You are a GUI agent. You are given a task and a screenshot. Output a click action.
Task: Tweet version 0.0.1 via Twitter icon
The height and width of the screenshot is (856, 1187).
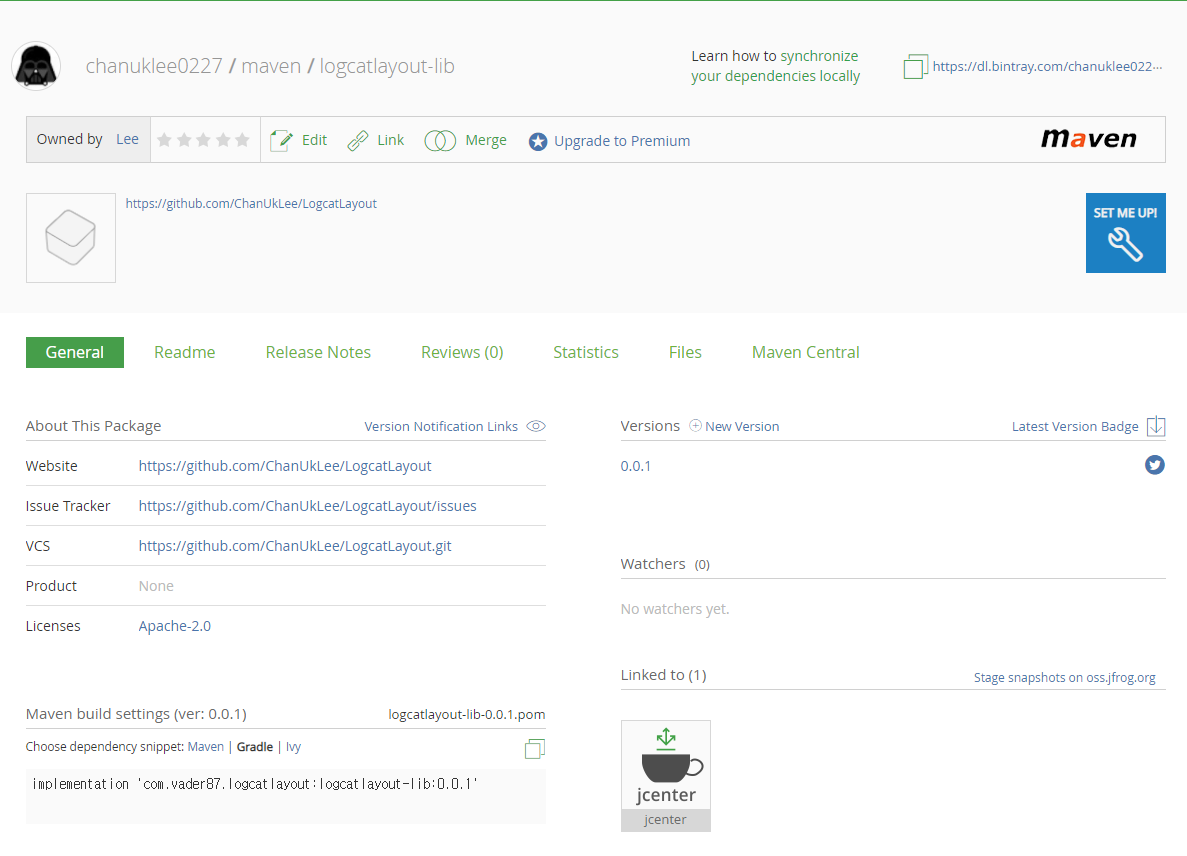(1154, 465)
